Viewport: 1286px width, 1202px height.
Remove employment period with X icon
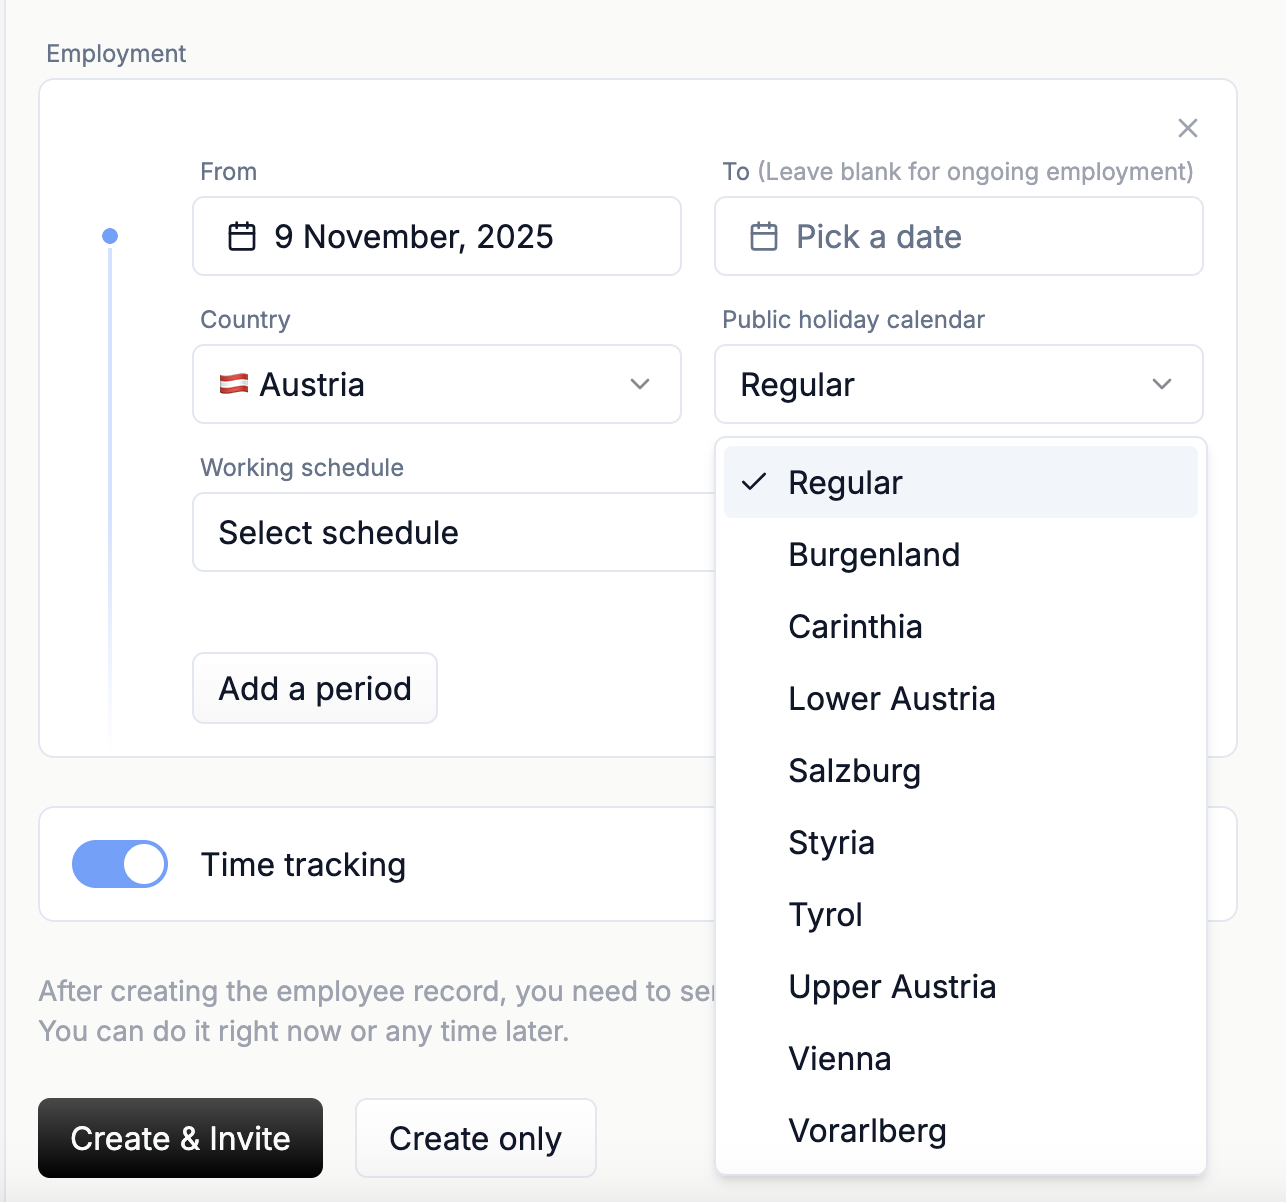1188,128
